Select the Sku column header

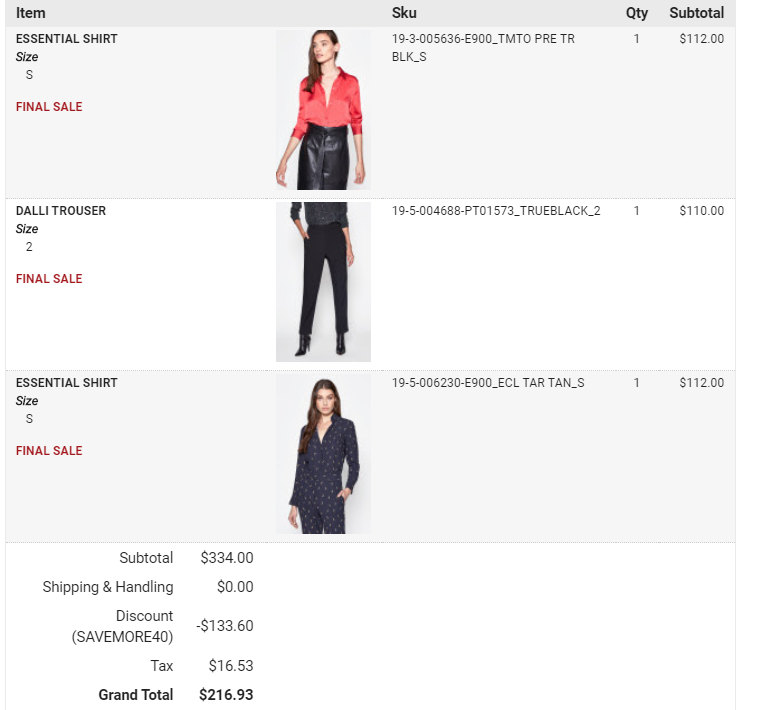(404, 13)
